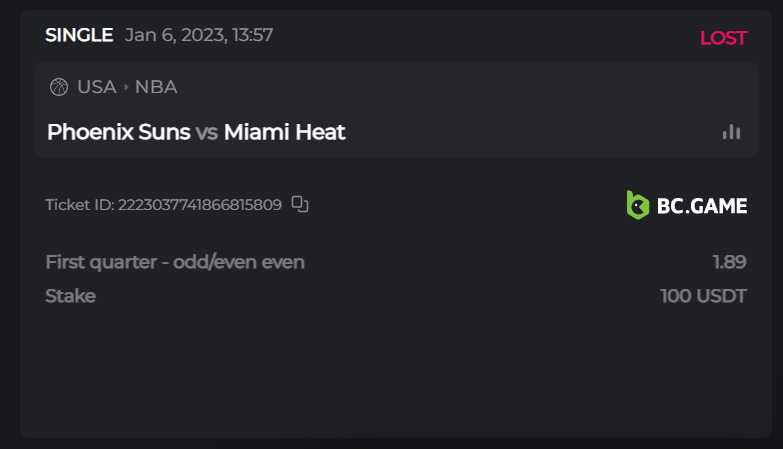Open match statistics bar chart icon
The height and width of the screenshot is (449, 783).
(732, 132)
